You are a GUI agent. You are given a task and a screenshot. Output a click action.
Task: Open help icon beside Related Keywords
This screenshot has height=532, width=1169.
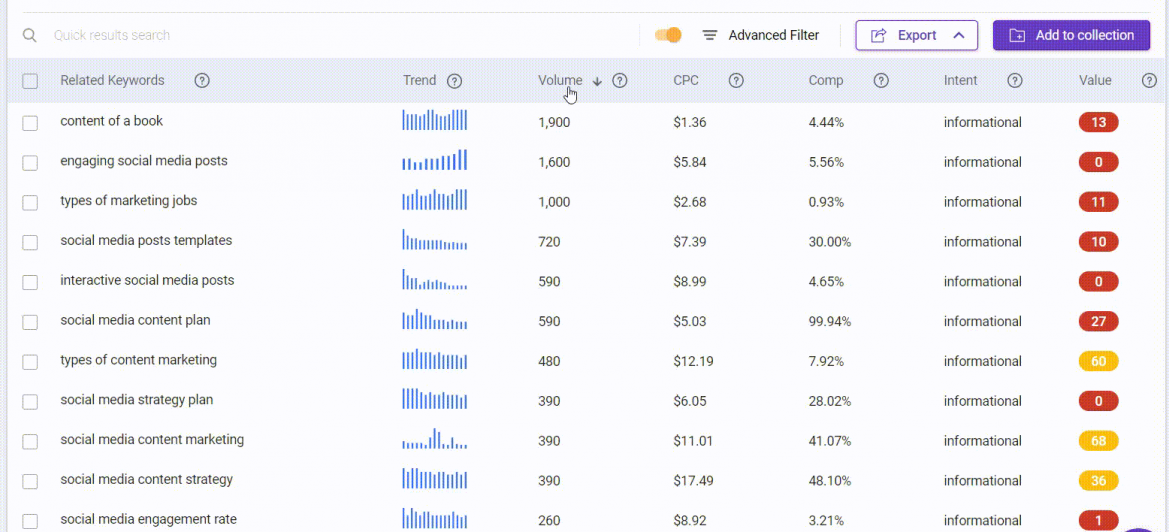[201, 81]
